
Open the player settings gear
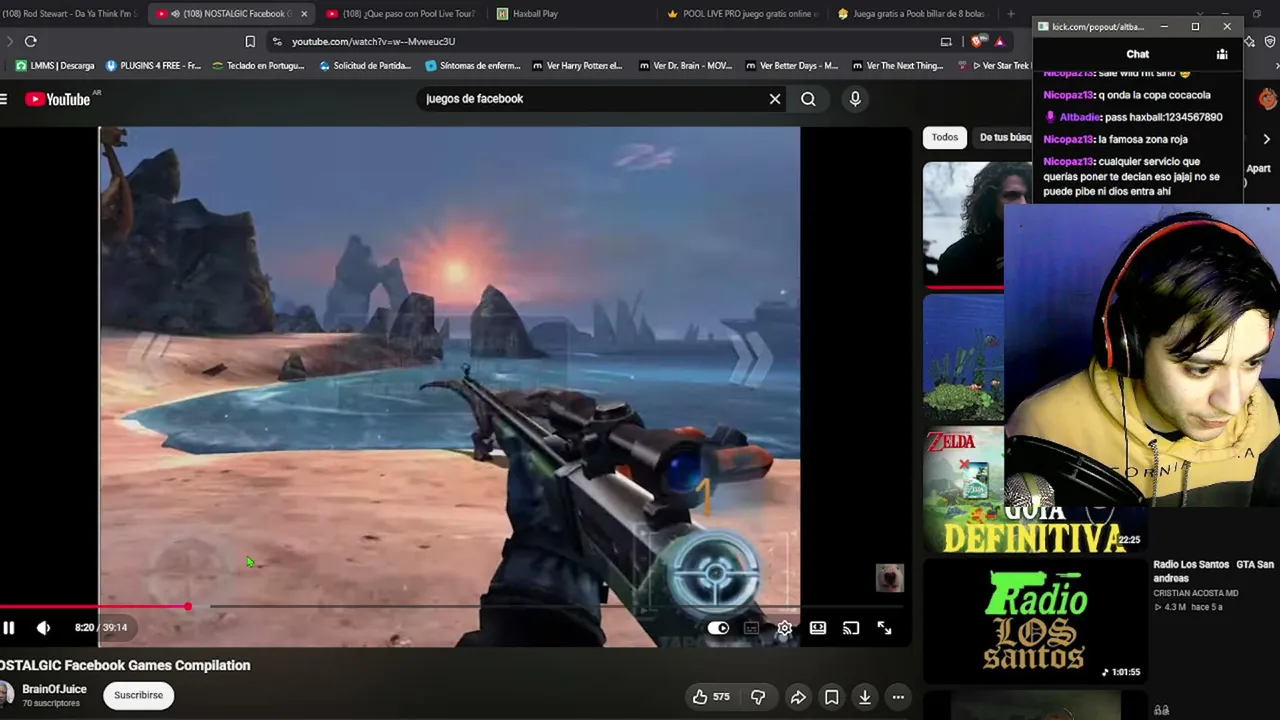click(785, 628)
